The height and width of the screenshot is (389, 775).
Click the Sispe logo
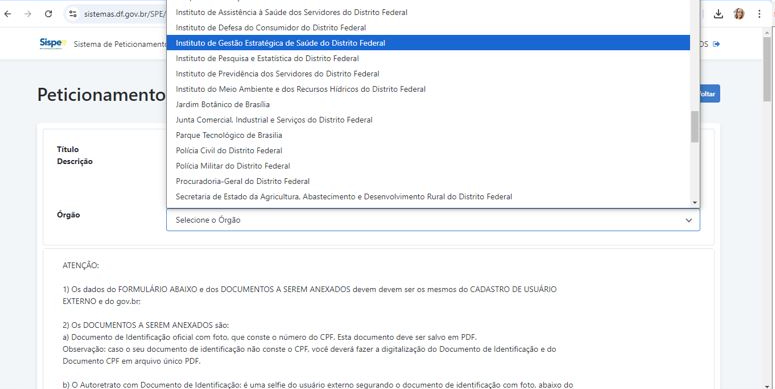click(x=52, y=43)
